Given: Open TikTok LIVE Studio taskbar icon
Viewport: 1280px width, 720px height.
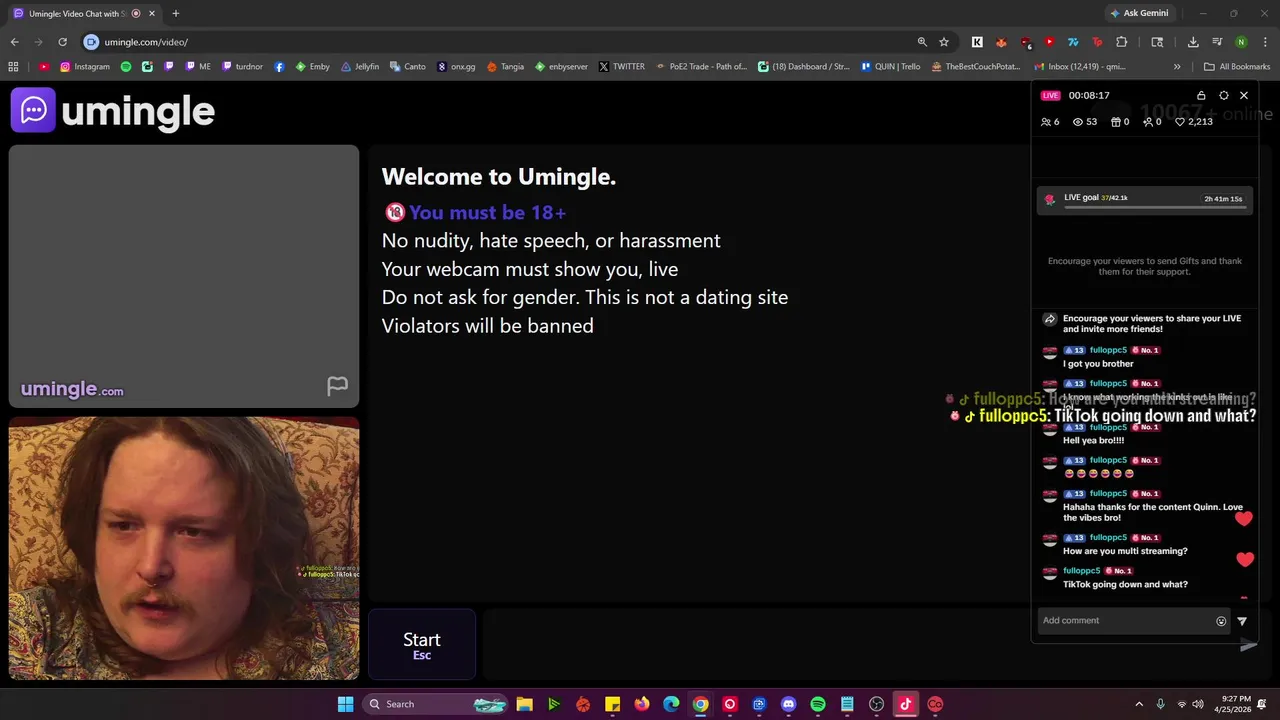Looking at the screenshot, I should click(905, 704).
